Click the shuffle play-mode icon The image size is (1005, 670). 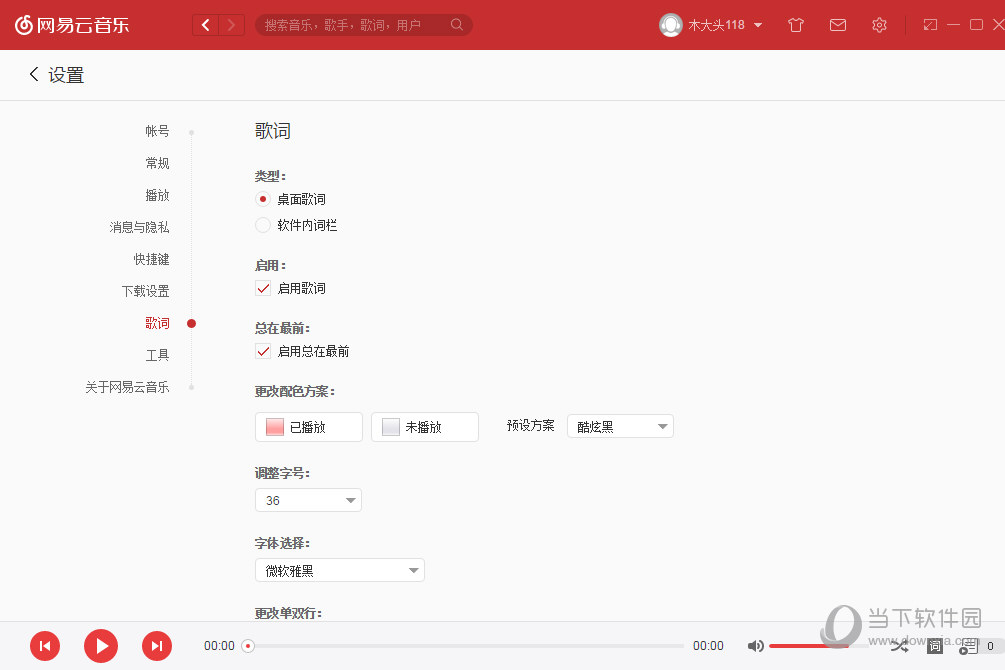click(x=899, y=647)
